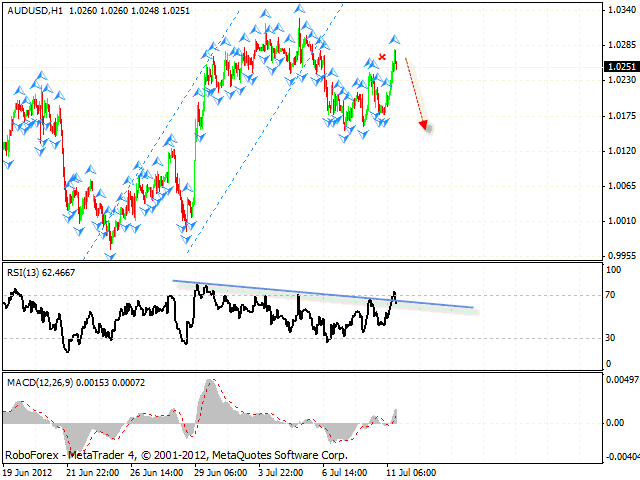Screen dimensions: 640x480
Task: Click the 1.0175 price axis label
Action: (x=619, y=116)
